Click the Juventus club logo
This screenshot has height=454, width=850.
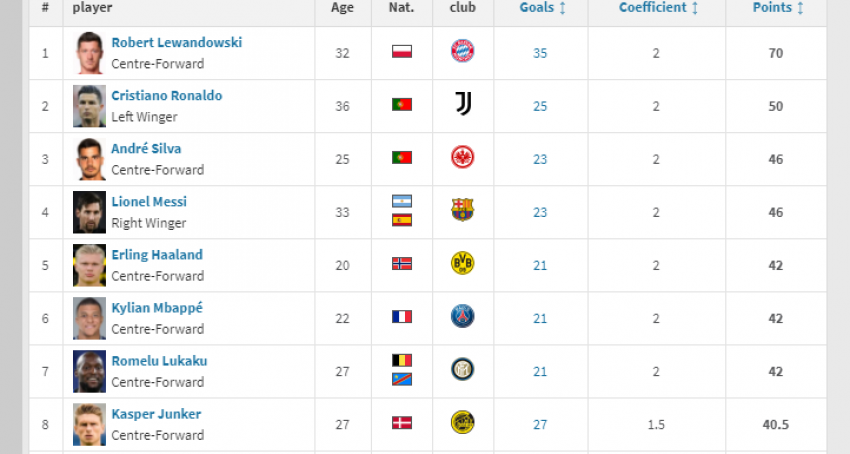462,105
